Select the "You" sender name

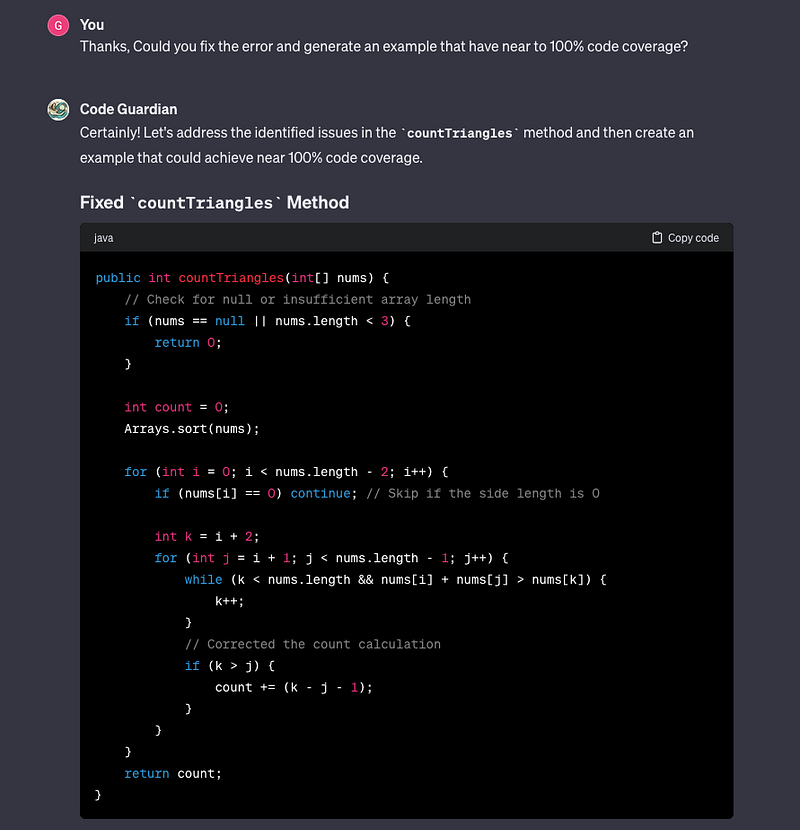tap(92, 25)
